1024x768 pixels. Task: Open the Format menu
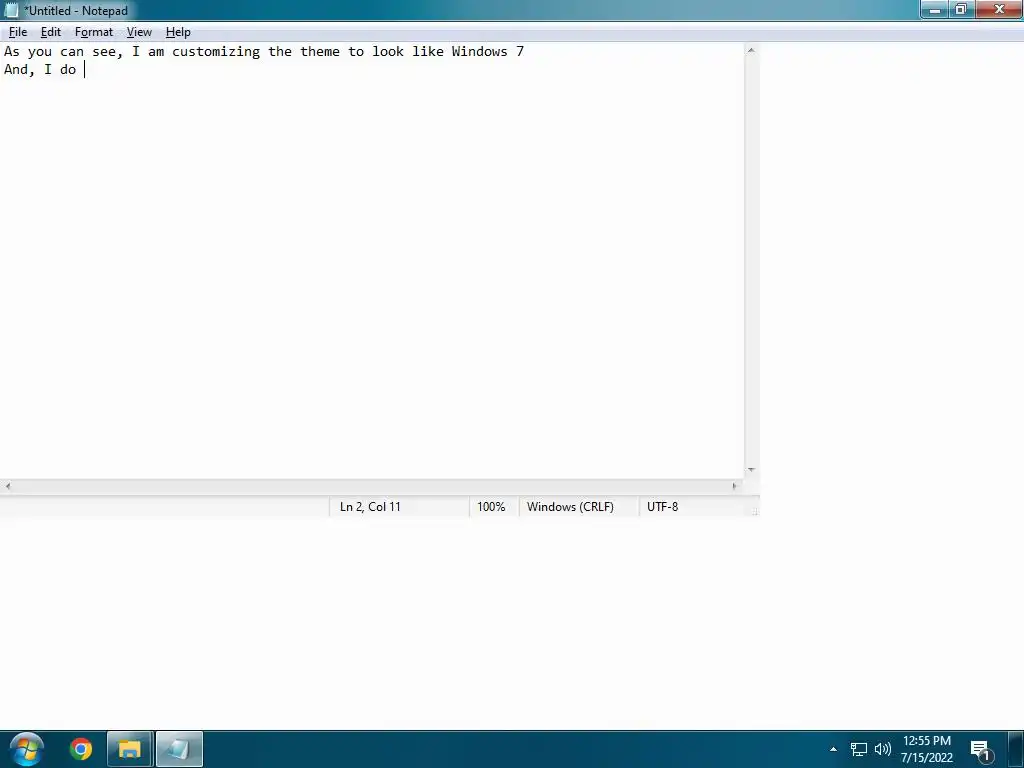point(93,32)
